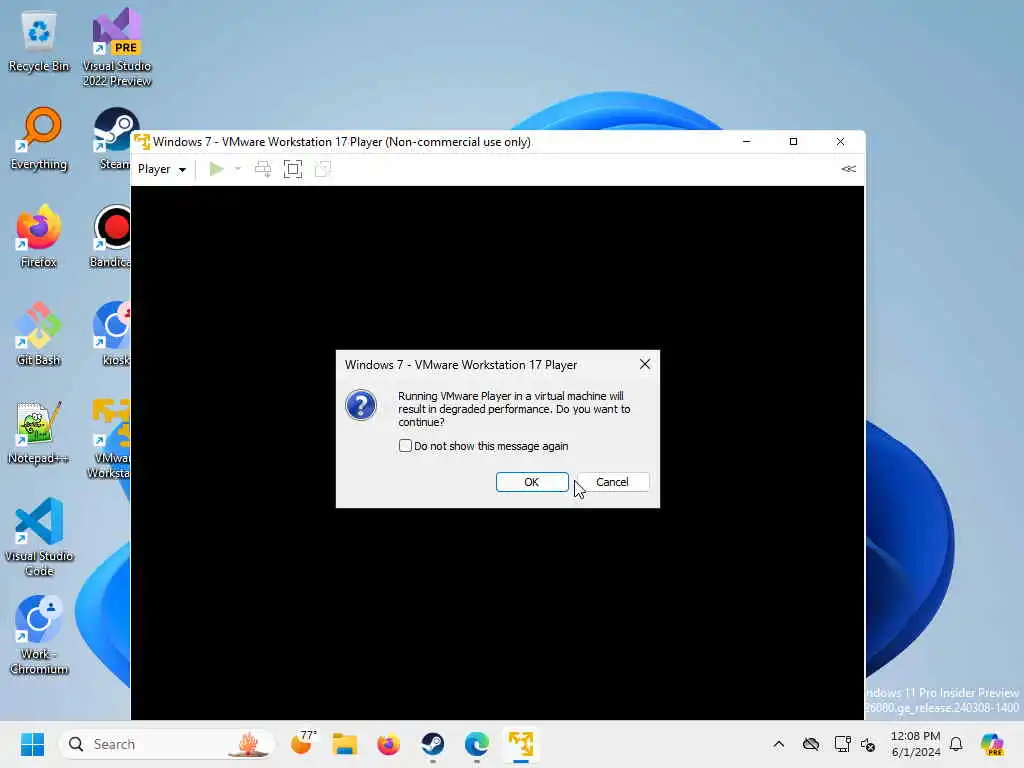Open Copilot Preview from the taskbar
Screen dimensions: 1024x768
pyautogui.click(x=992, y=744)
